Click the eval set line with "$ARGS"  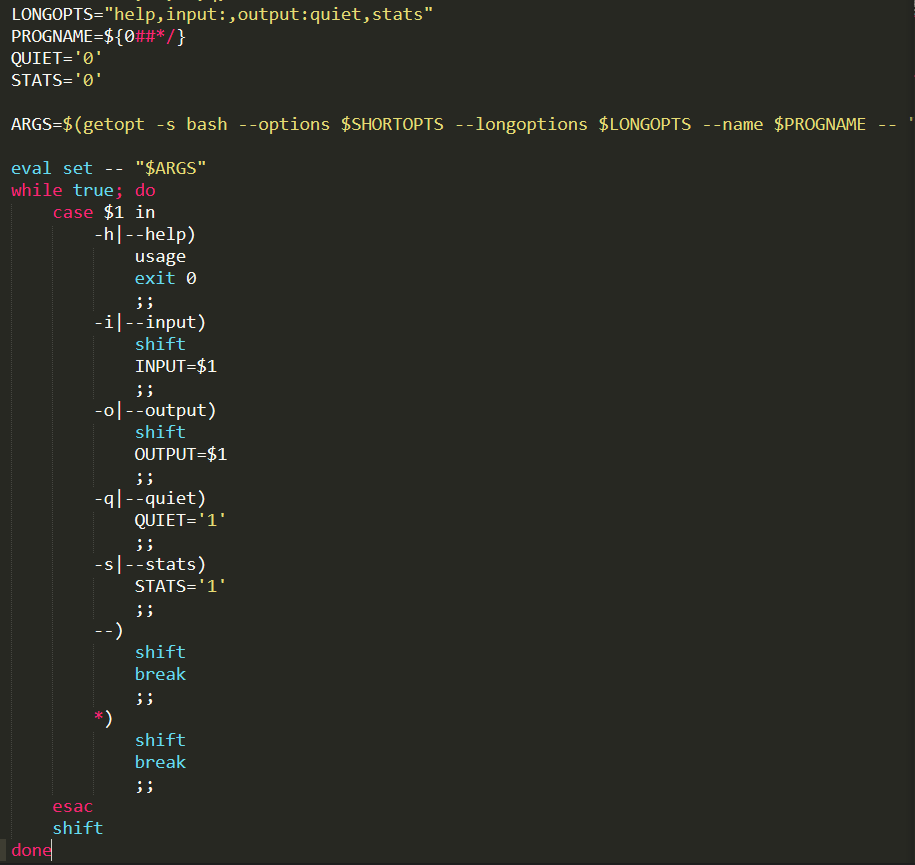[108, 169]
